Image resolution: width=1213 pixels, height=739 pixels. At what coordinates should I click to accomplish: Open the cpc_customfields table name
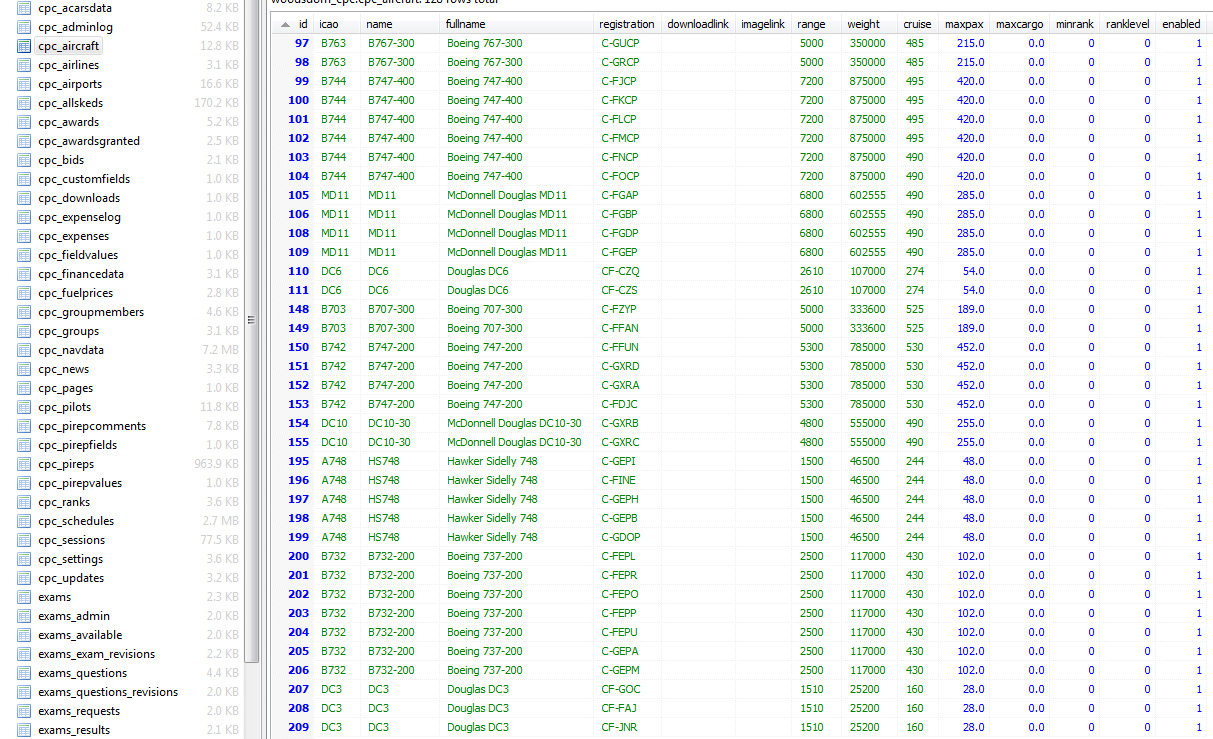[x=84, y=179]
